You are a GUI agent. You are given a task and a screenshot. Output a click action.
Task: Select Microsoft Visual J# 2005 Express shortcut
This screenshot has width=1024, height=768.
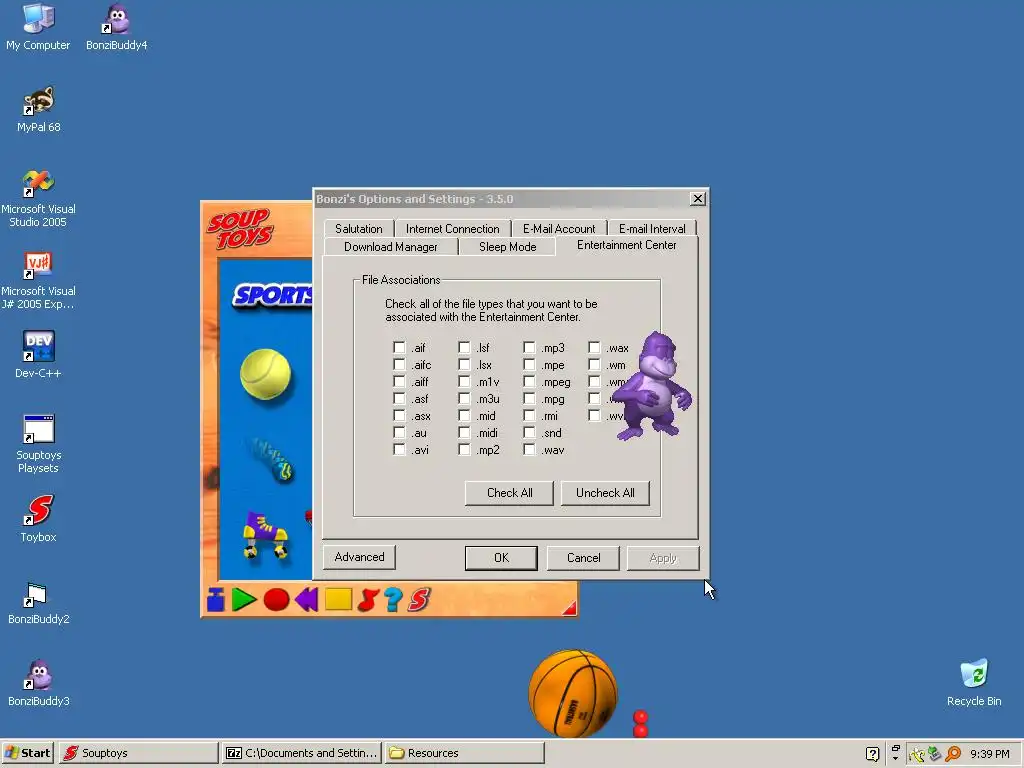[x=38, y=280]
